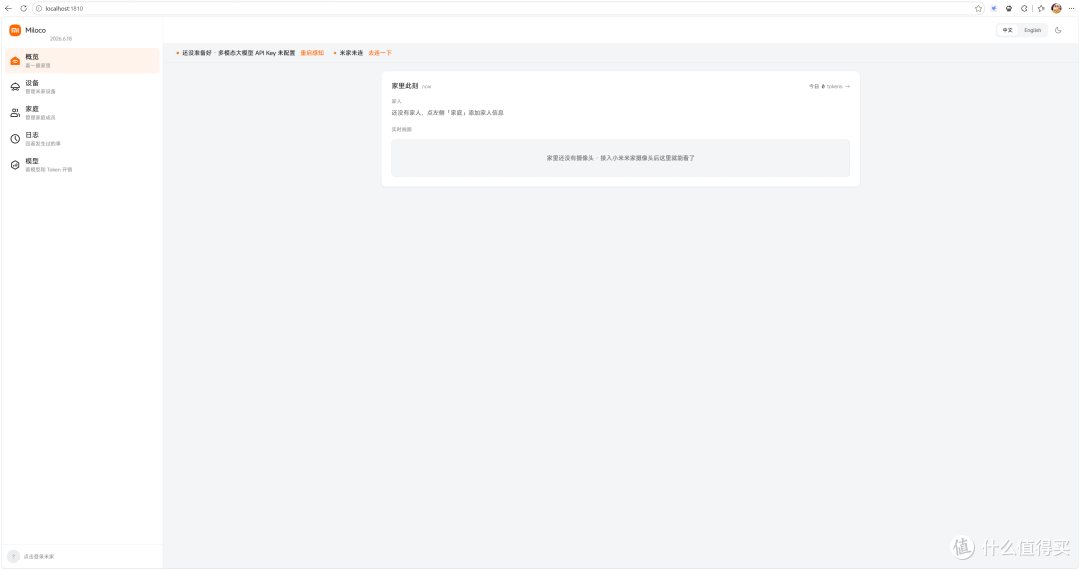Click the orange Miloco logo icon

pos(15,30)
